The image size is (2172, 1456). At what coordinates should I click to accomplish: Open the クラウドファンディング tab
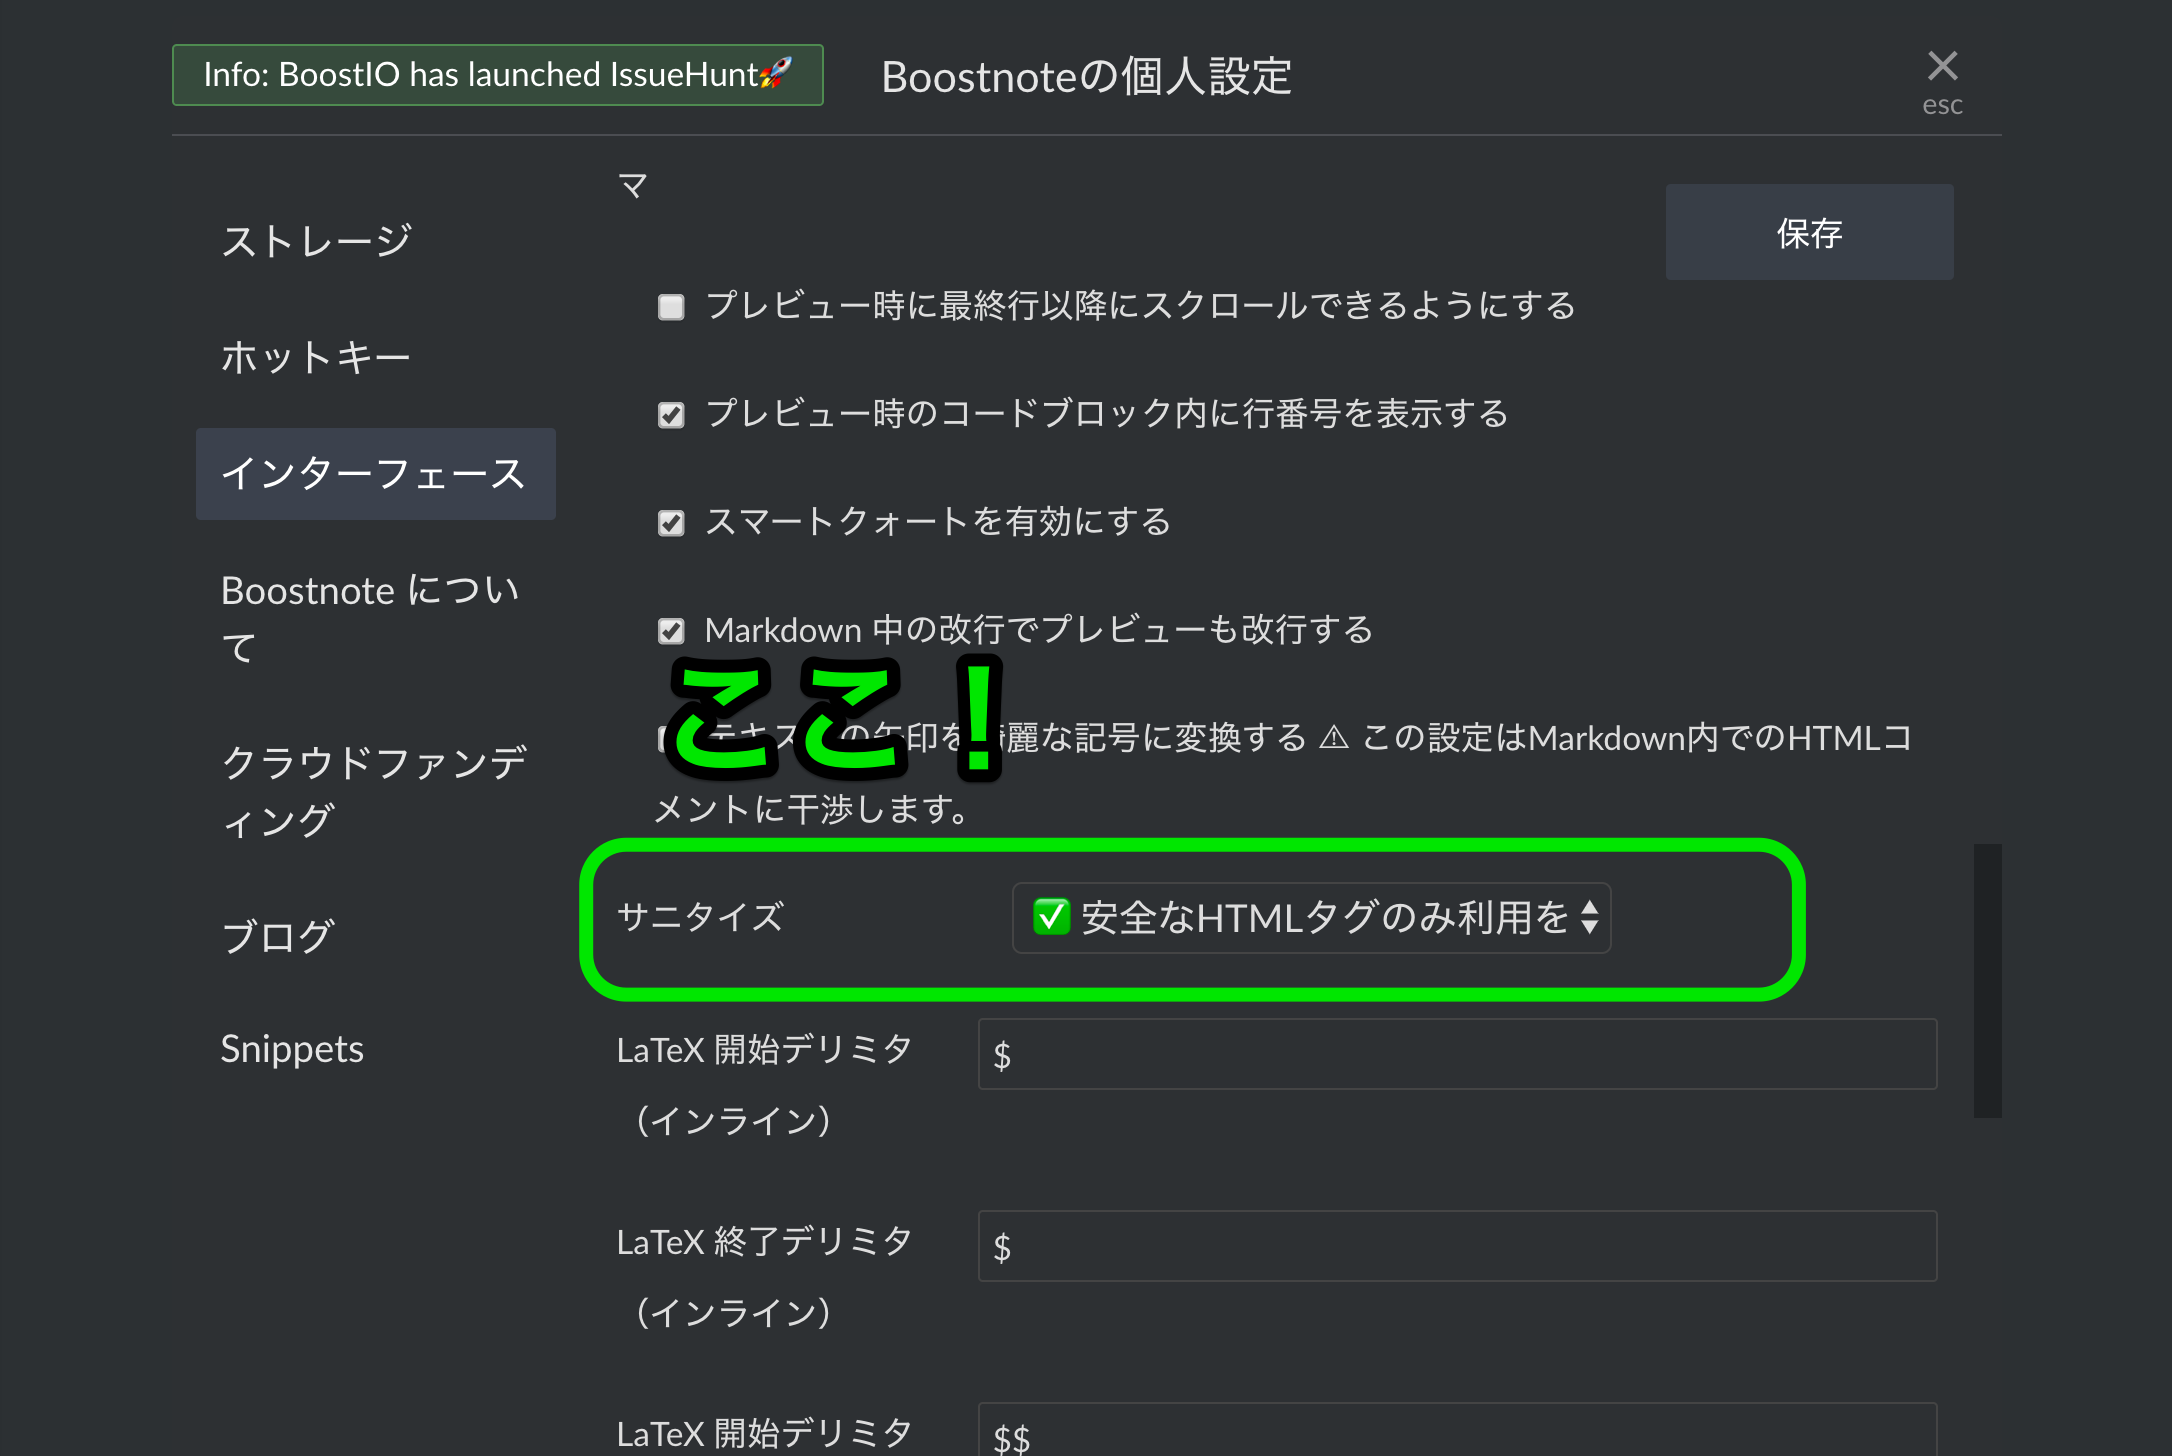click(374, 791)
